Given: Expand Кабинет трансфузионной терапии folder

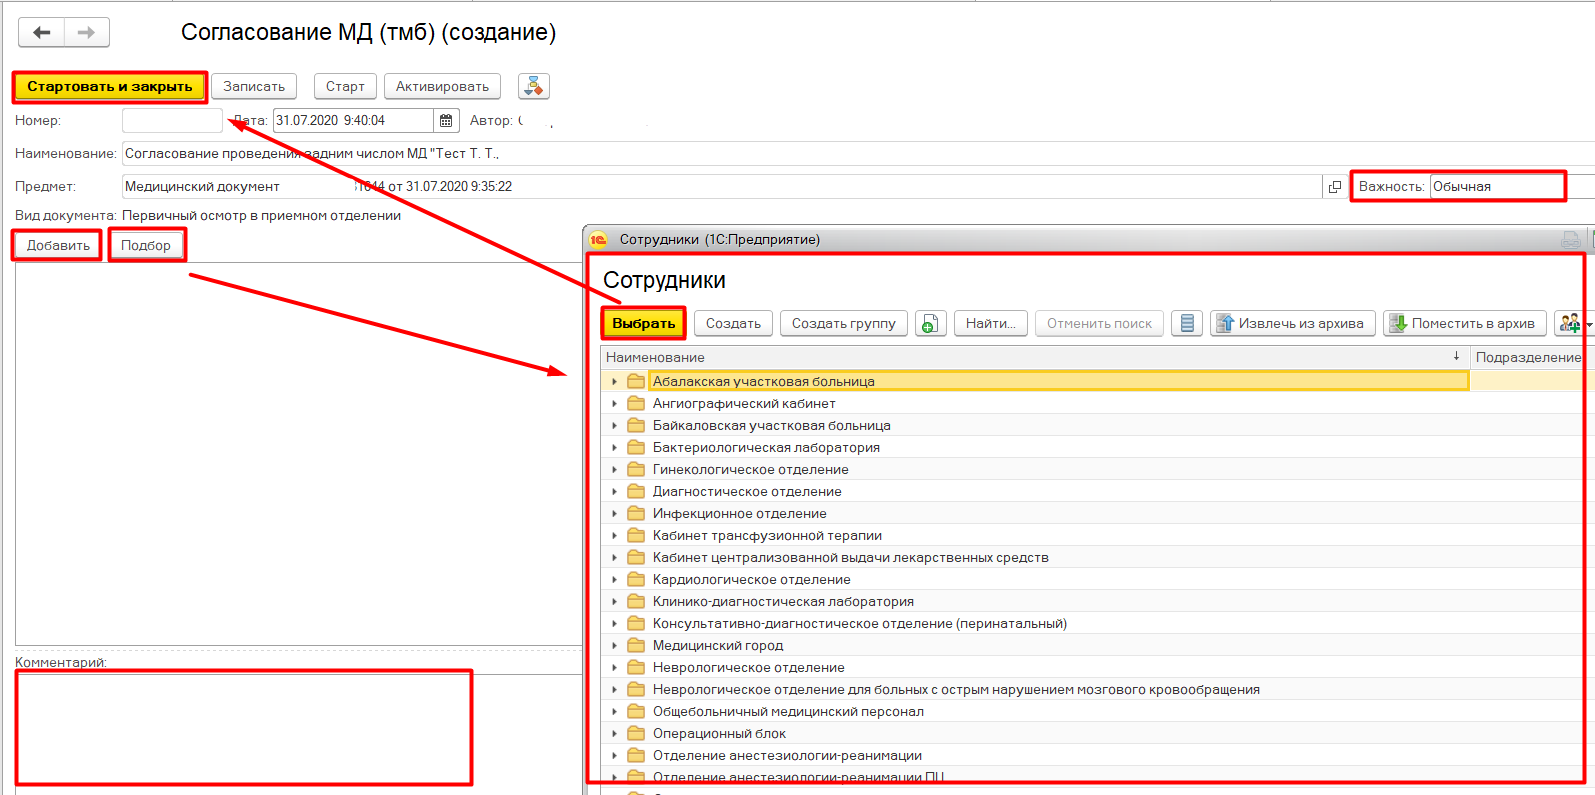Looking at the screenshot, I should [614, 535].
